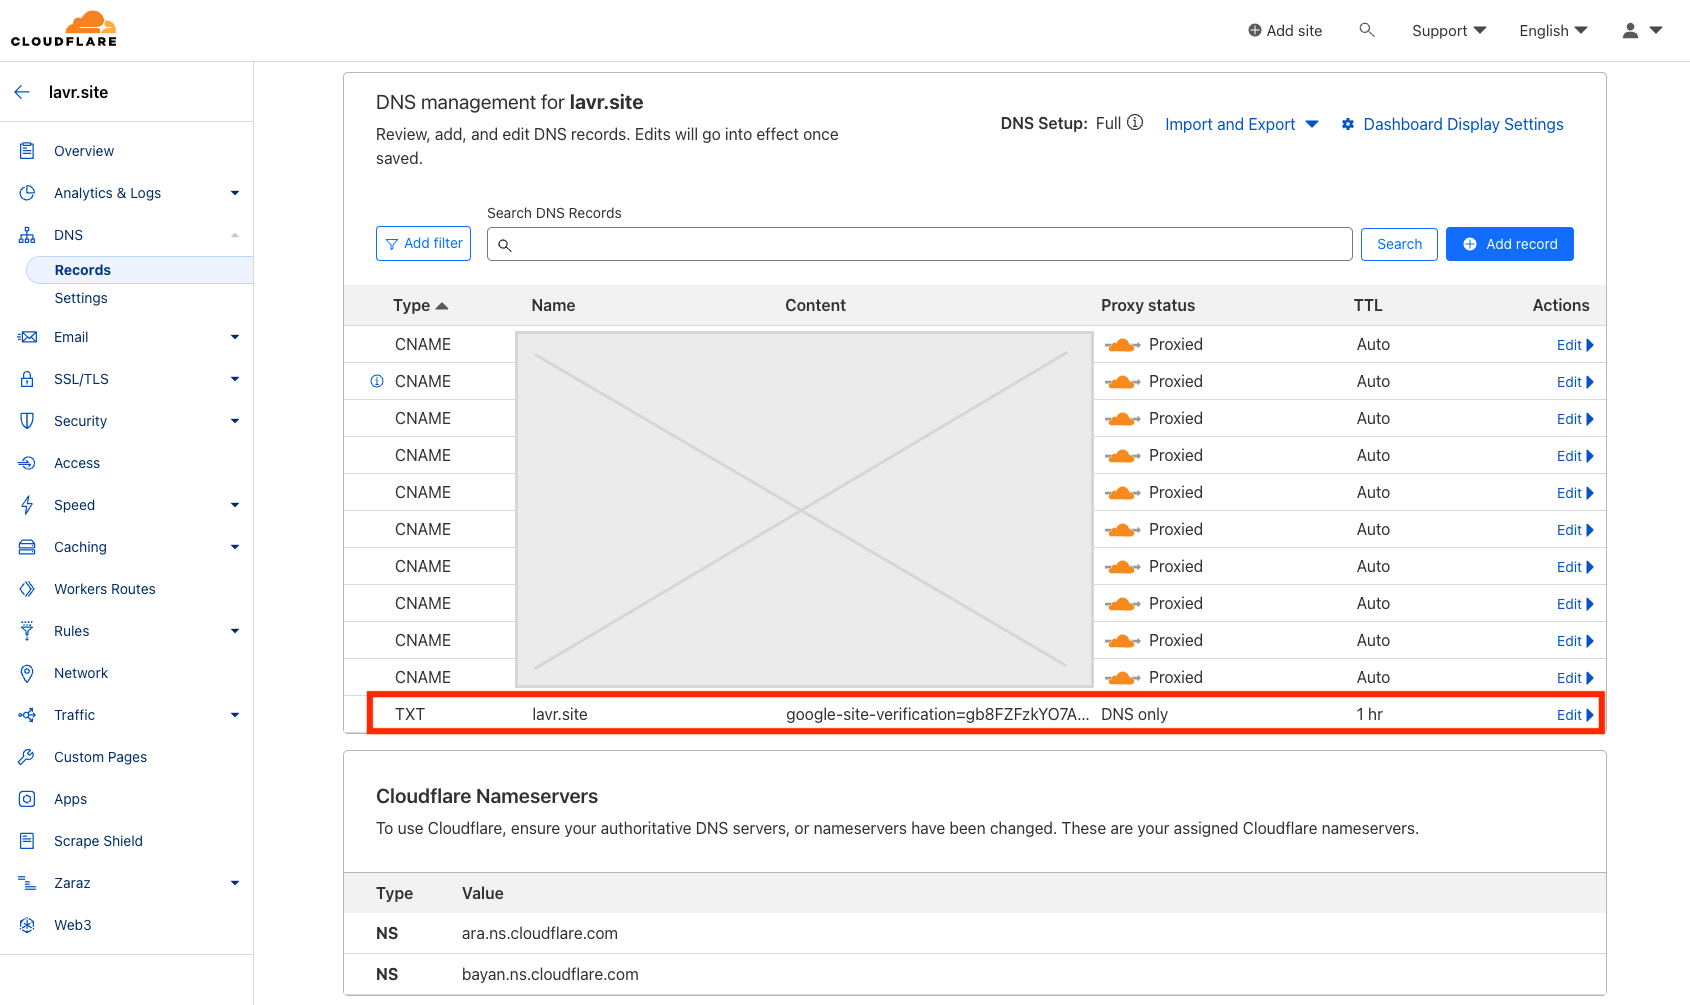This screenshot has height=1005, width=1690.
Task: Open the English language dropdown
Action: 1552,31
